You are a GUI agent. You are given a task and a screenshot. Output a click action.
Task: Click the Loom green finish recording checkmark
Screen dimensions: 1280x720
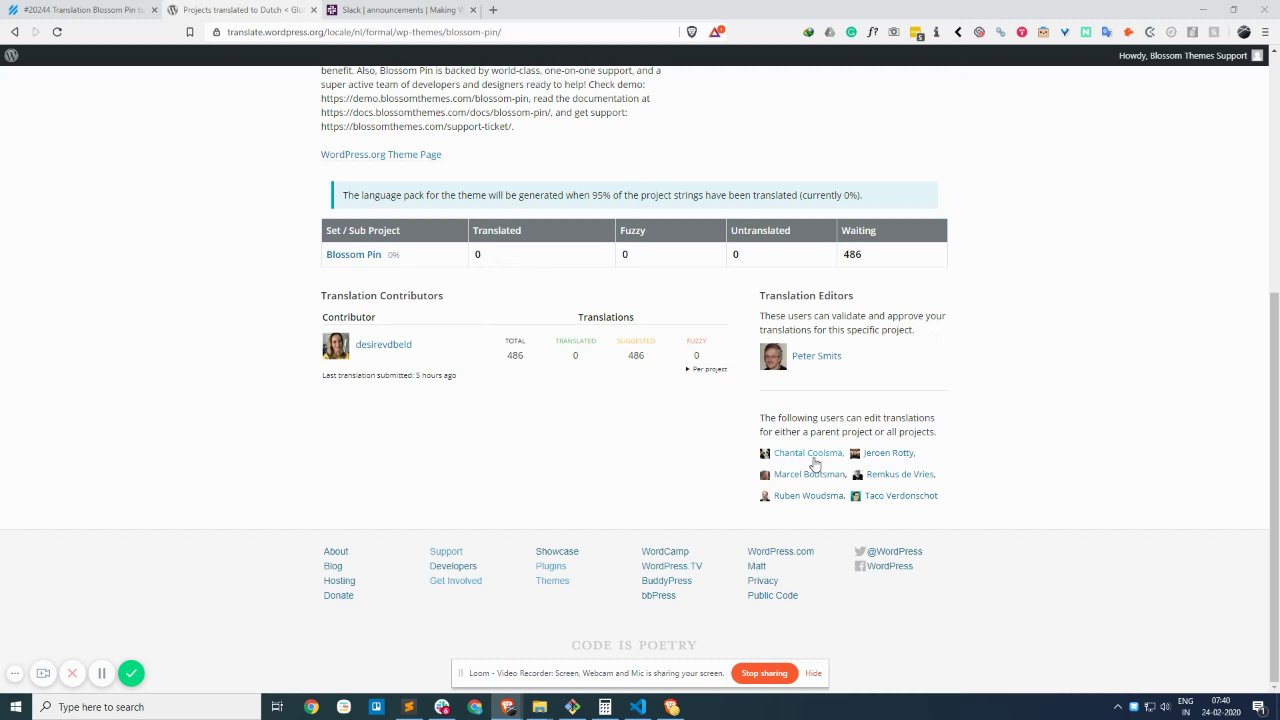[131, 673]
